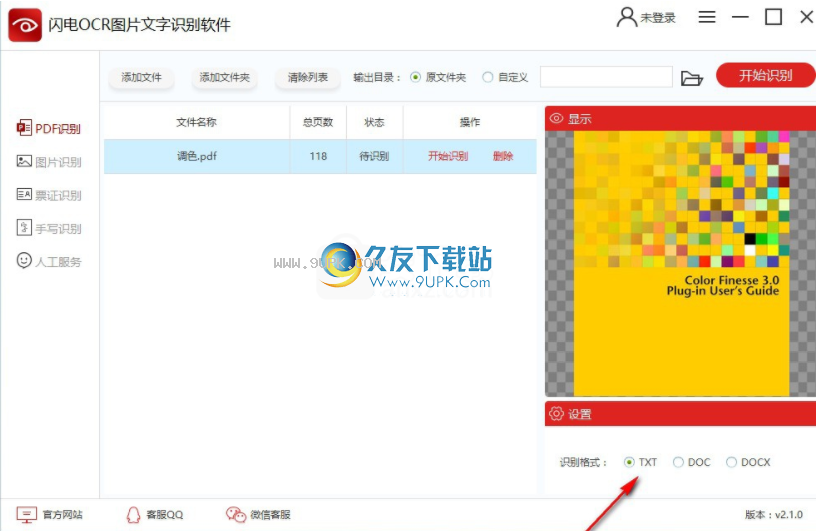Screen dimensions: 819x531
Task: Click the big red 开始识别 button
Action: click(766, 76)
